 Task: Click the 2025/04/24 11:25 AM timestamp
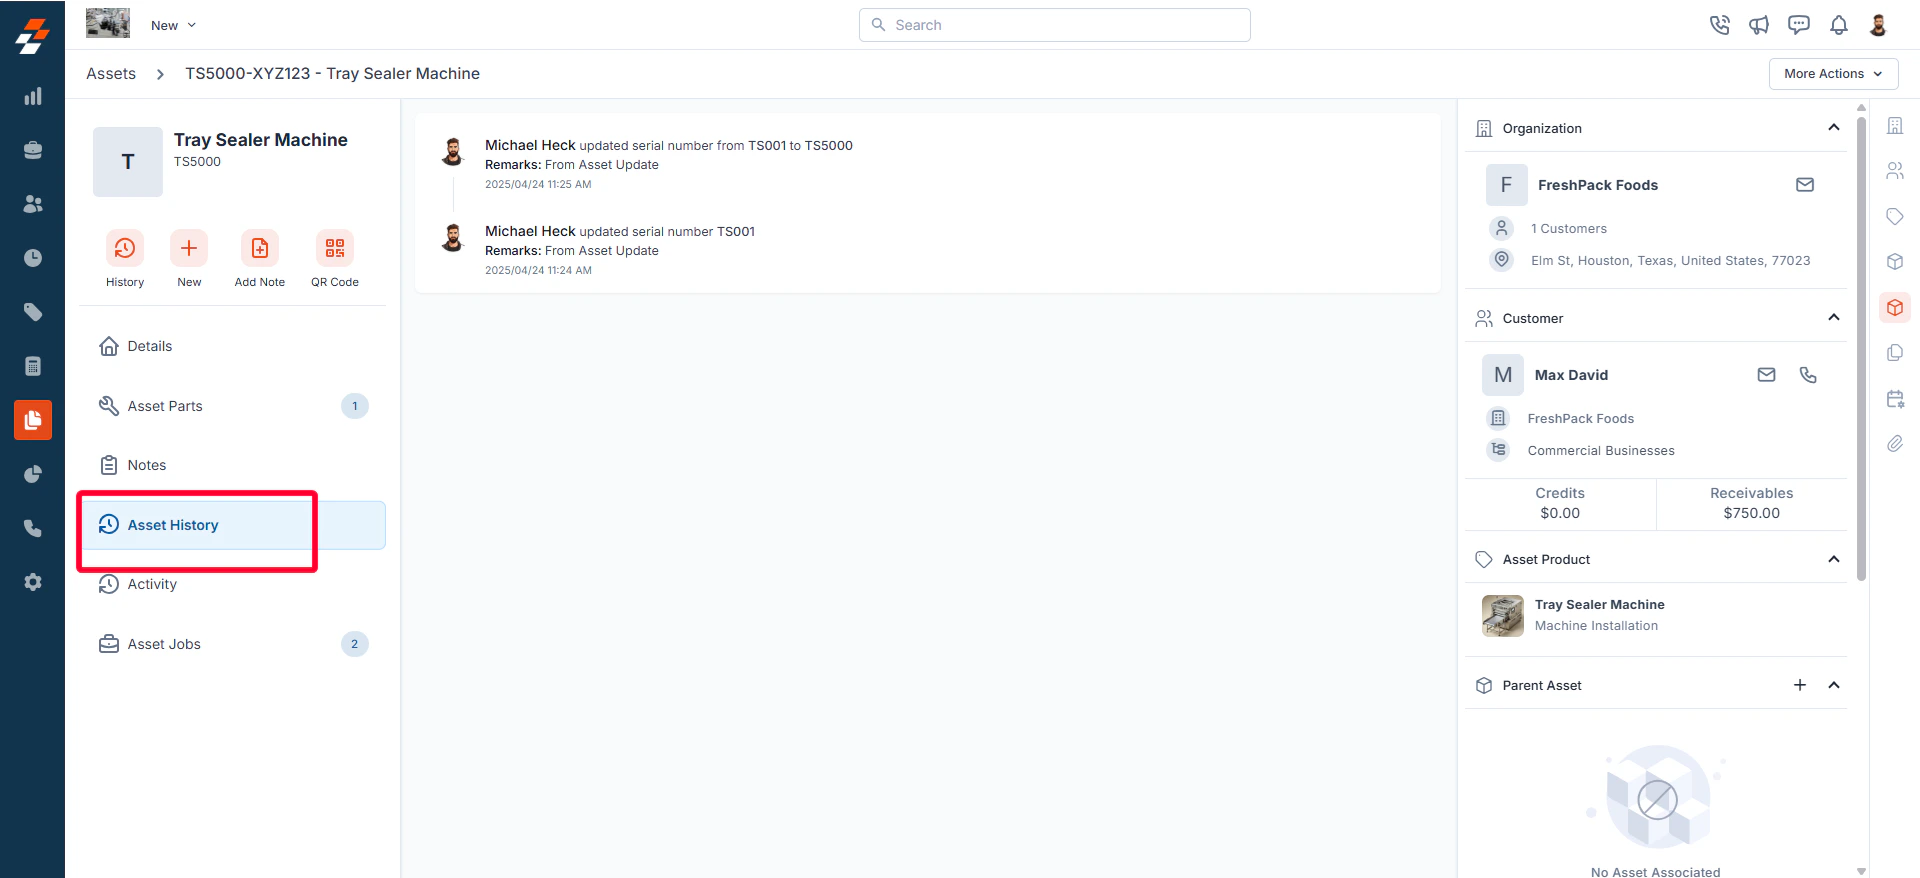tap(538, 185)
